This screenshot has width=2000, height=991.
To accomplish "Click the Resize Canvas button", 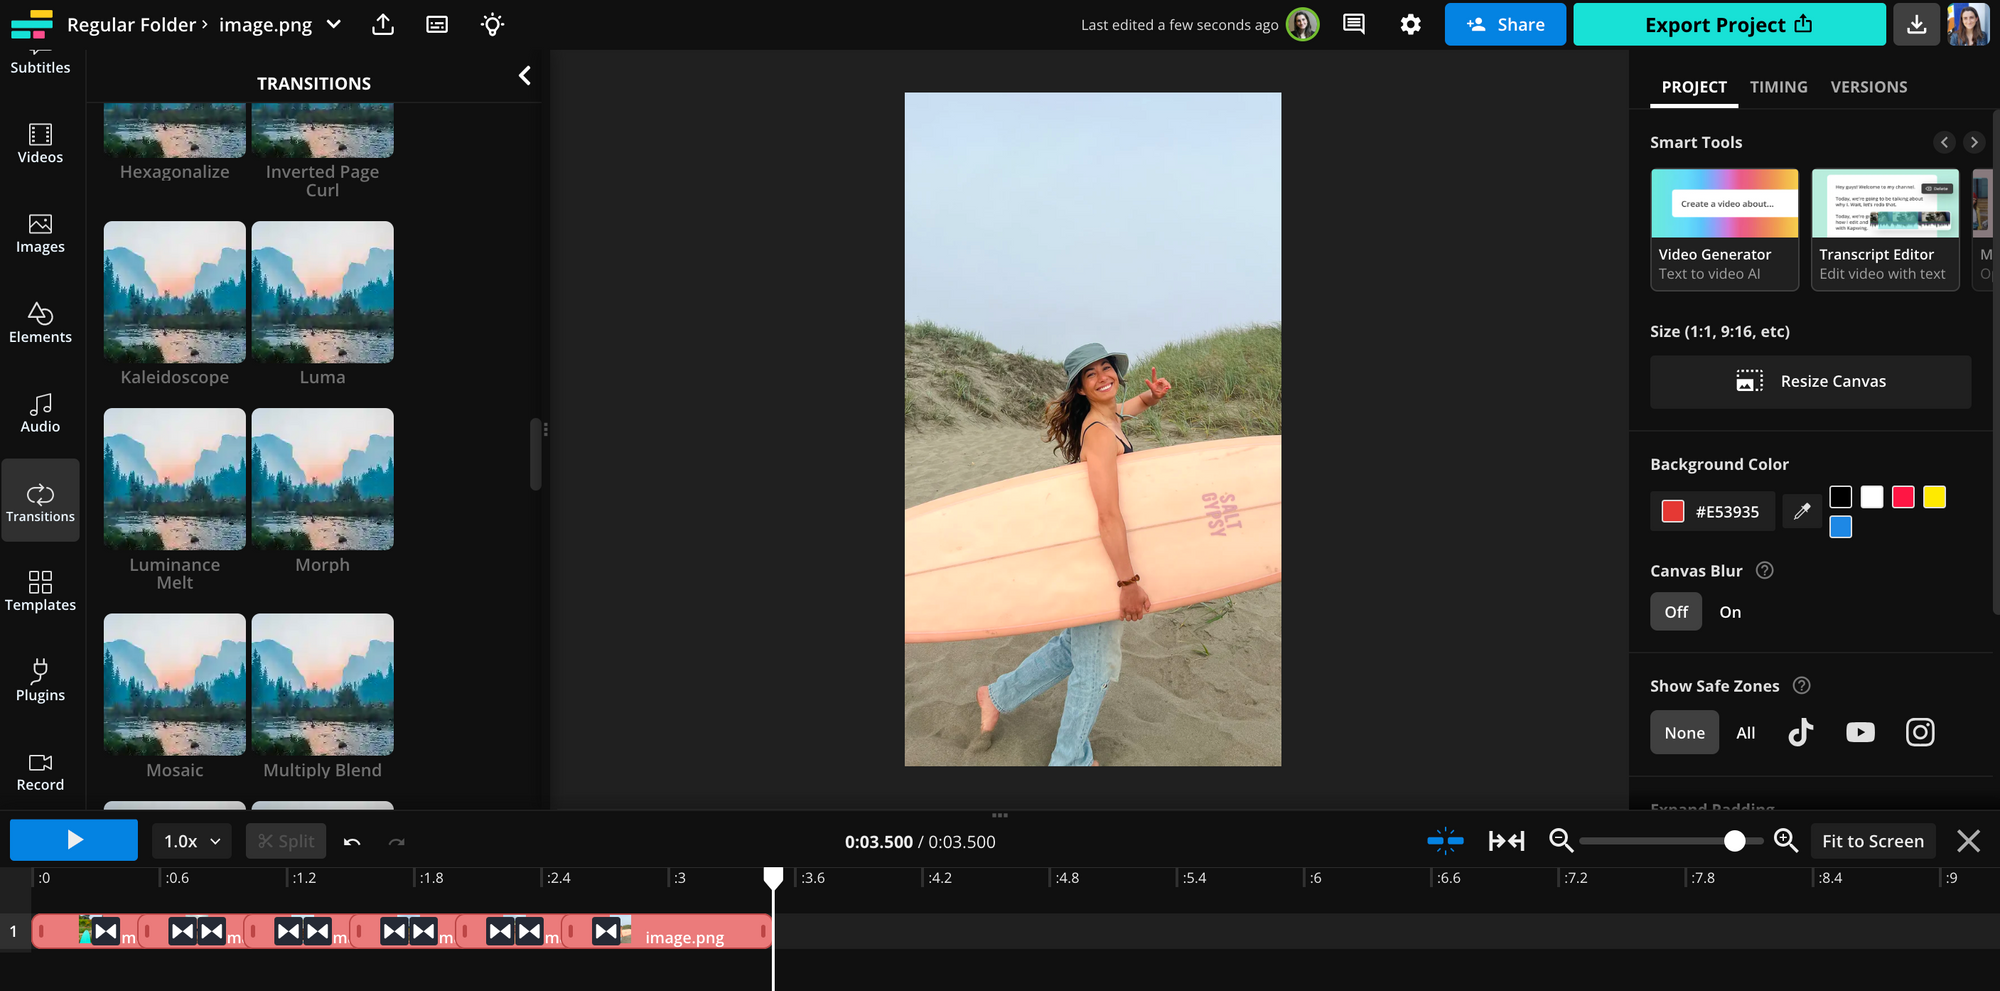I will 1810,382.
